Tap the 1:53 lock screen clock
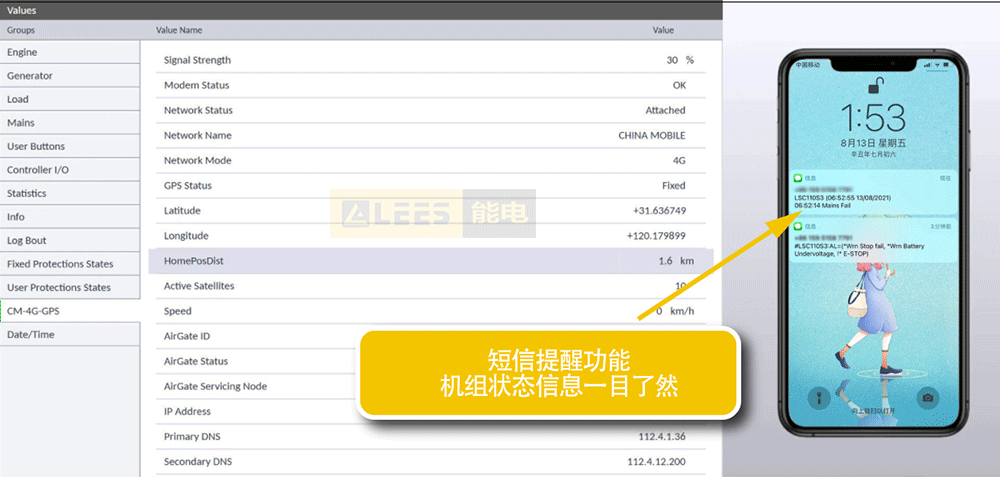The width and height of the screenshot is (1000, 477). 873,117
